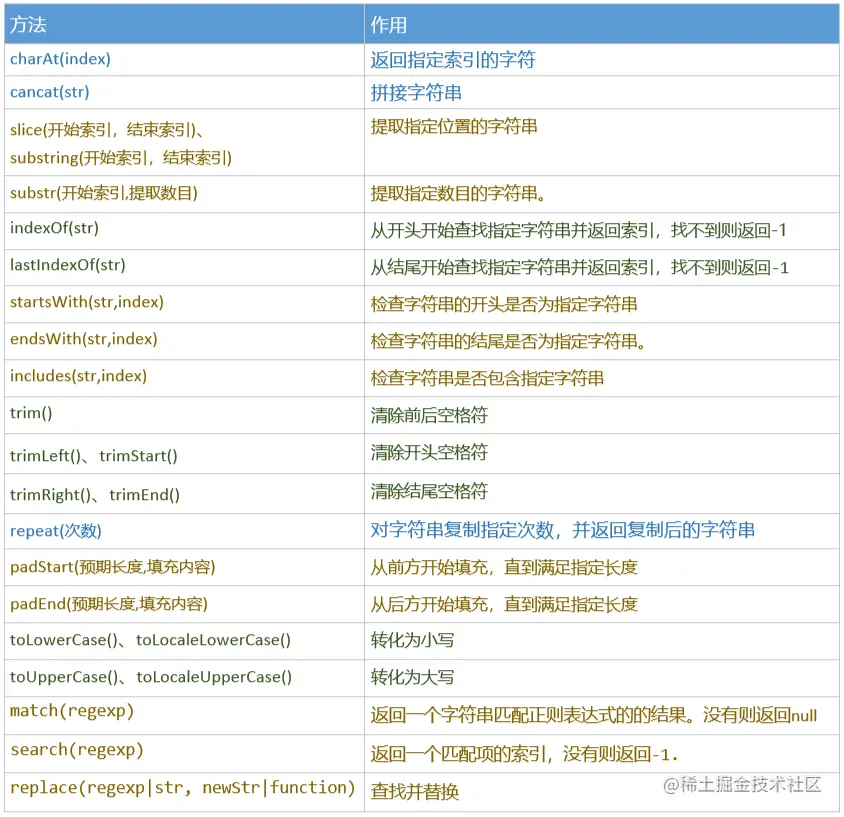Image resolution: width=844 pixels, height=817 pixels.
Task: Click padEnd(预期长度,填充内容) cell
Action: [x=184, y=604]
